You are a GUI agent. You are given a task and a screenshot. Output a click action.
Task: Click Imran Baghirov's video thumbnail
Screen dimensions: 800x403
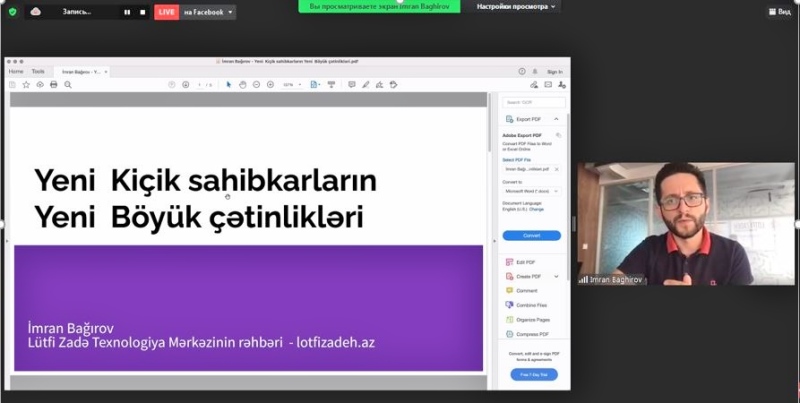click(x=686, y=223)
